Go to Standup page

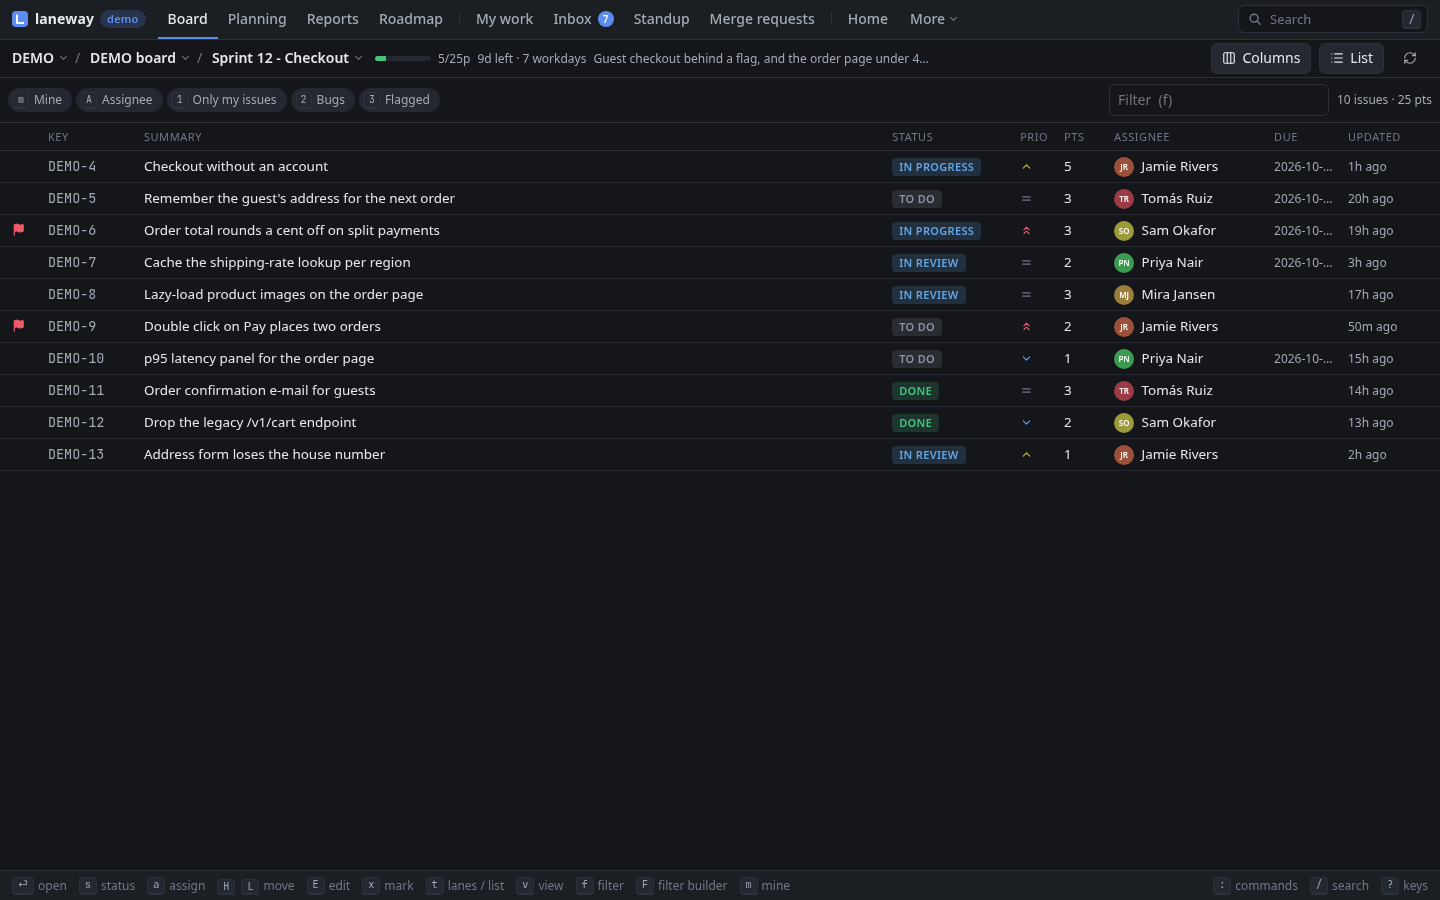pos(661,19)
